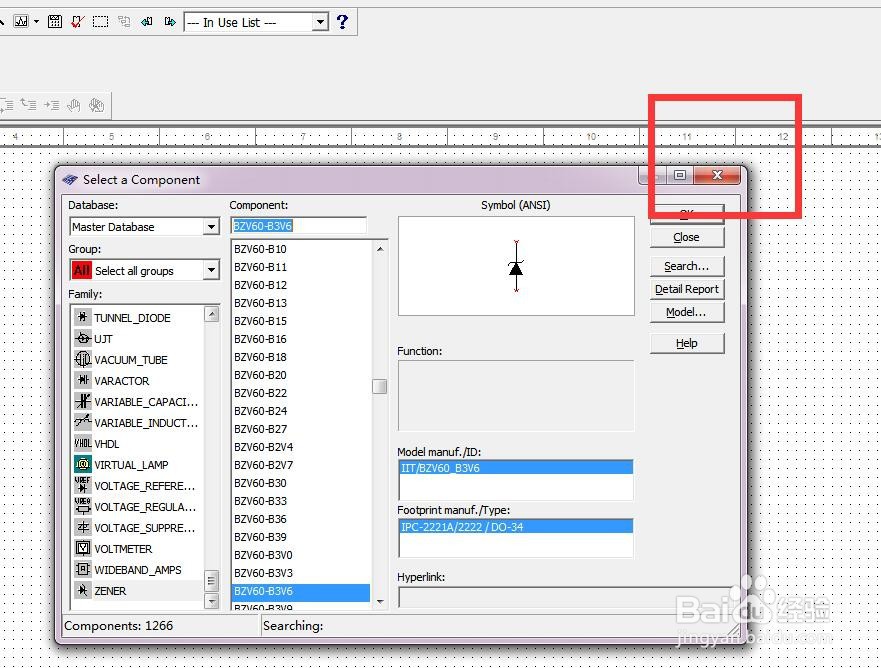Select the WIDEBAND_AMPS family

138,570
